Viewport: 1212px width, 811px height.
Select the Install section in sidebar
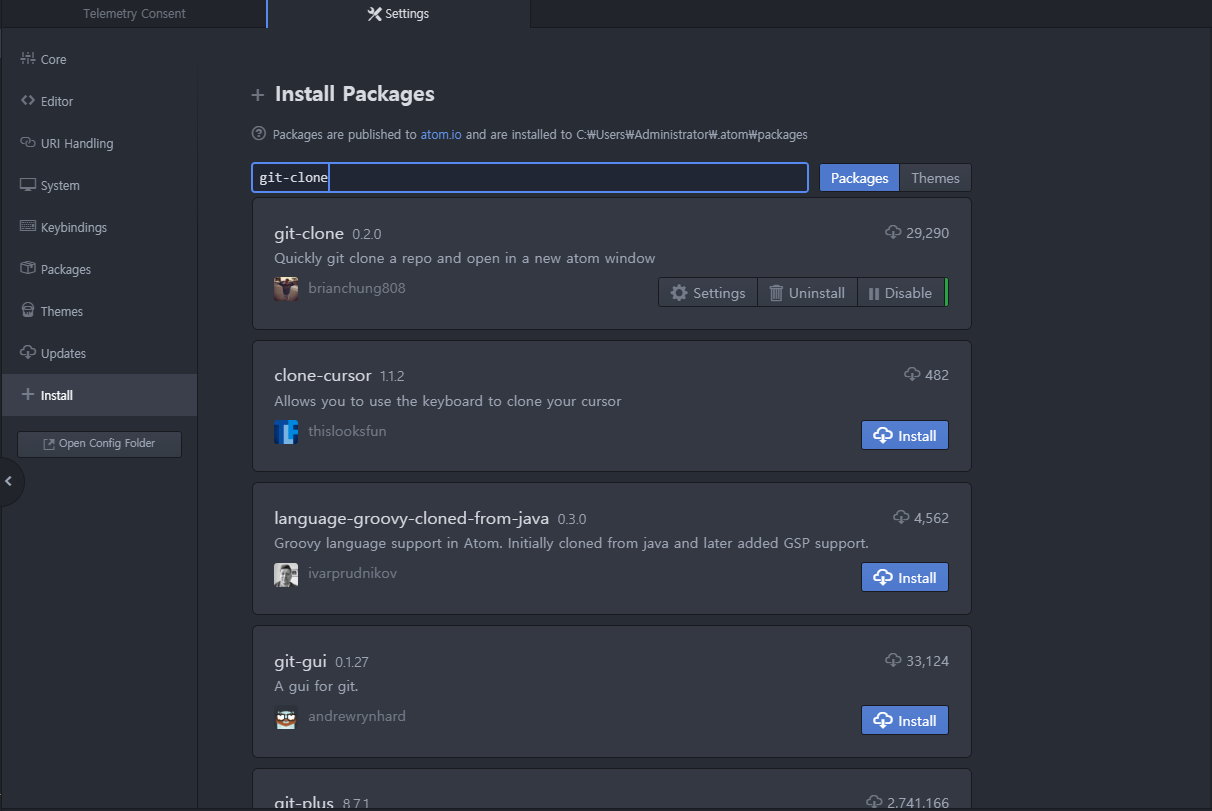tap(99, 395)
